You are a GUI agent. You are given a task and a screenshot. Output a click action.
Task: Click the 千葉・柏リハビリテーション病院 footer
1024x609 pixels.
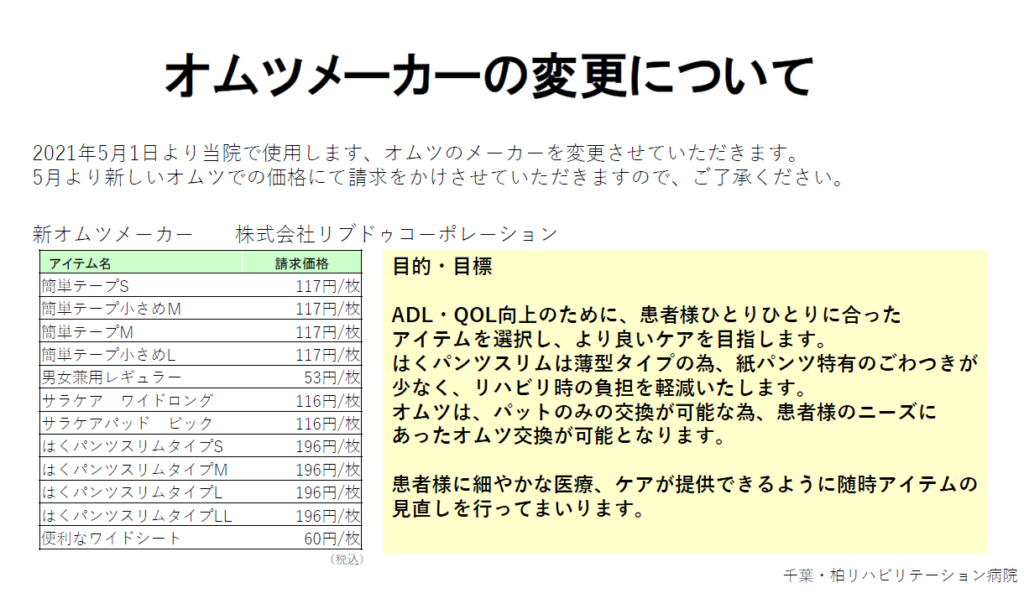click(901, 575)
